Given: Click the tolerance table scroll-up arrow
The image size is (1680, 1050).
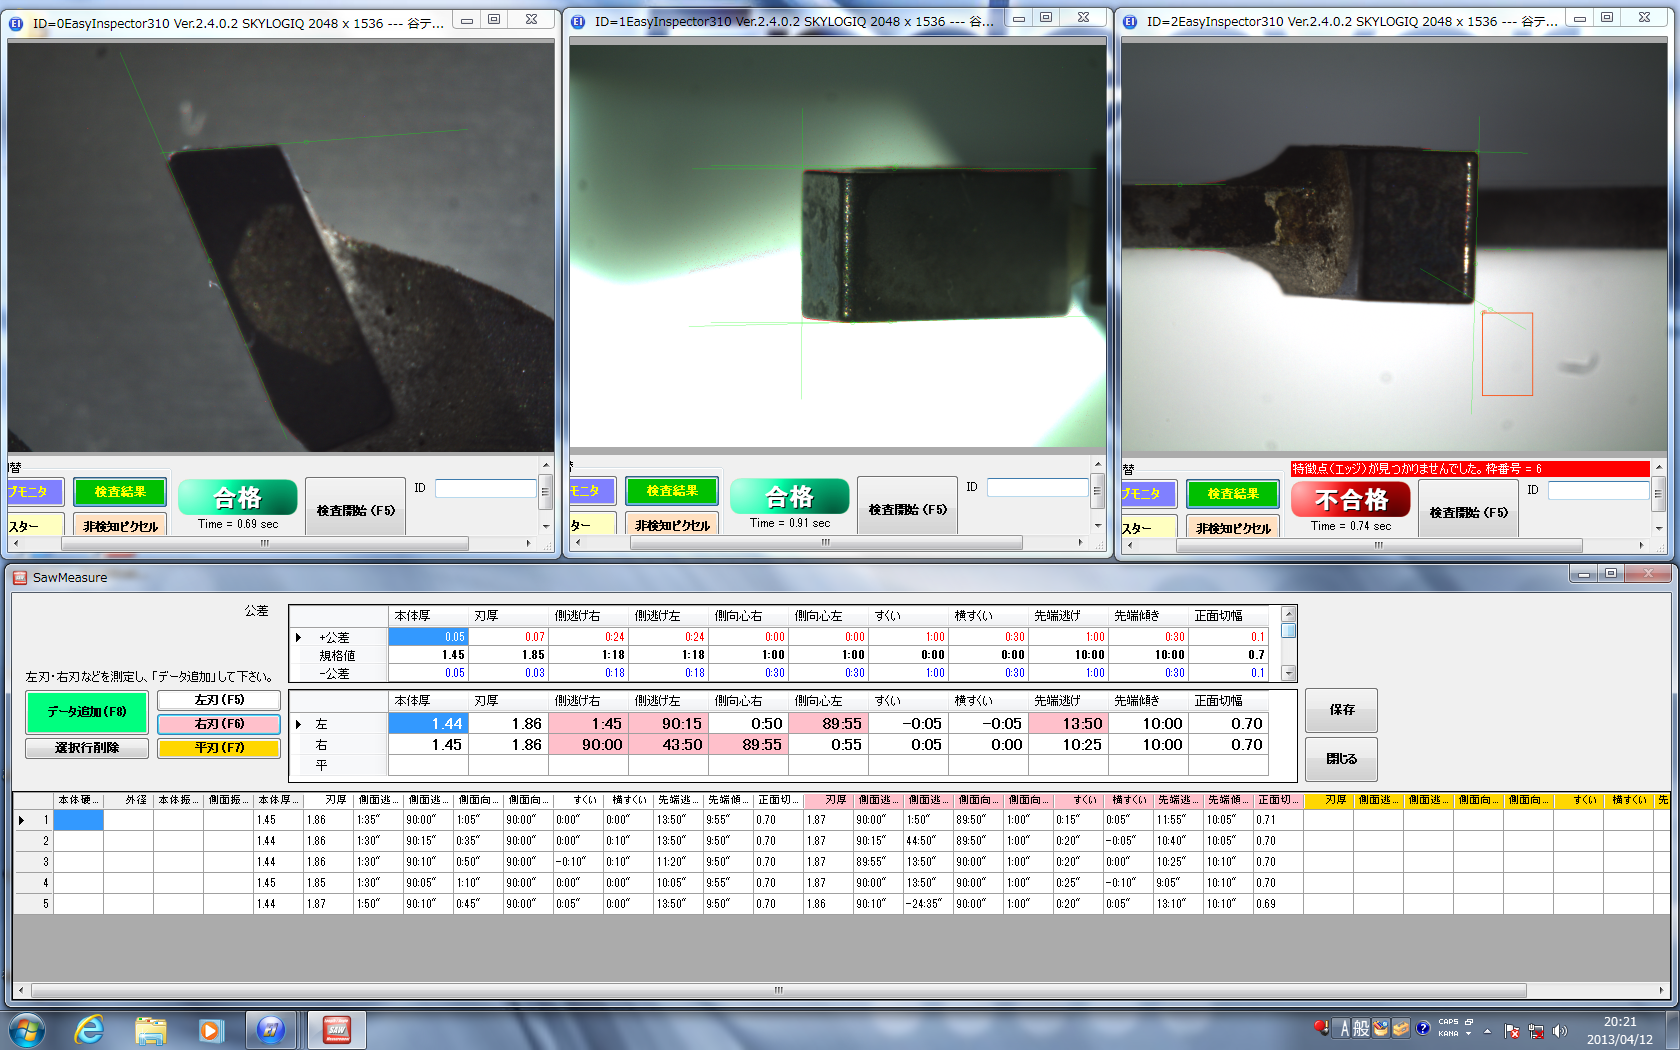Looking at the screenshot, I should tap(1289, 614).
